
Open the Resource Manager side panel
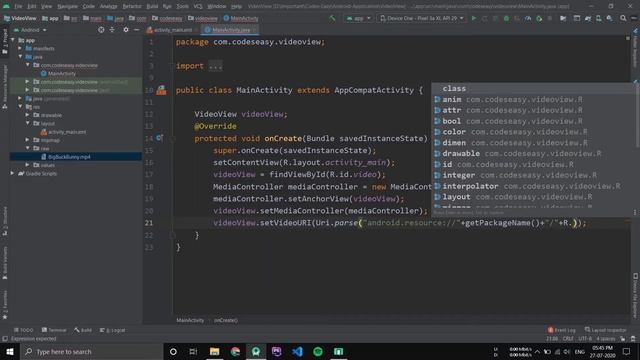coord(4,87)
